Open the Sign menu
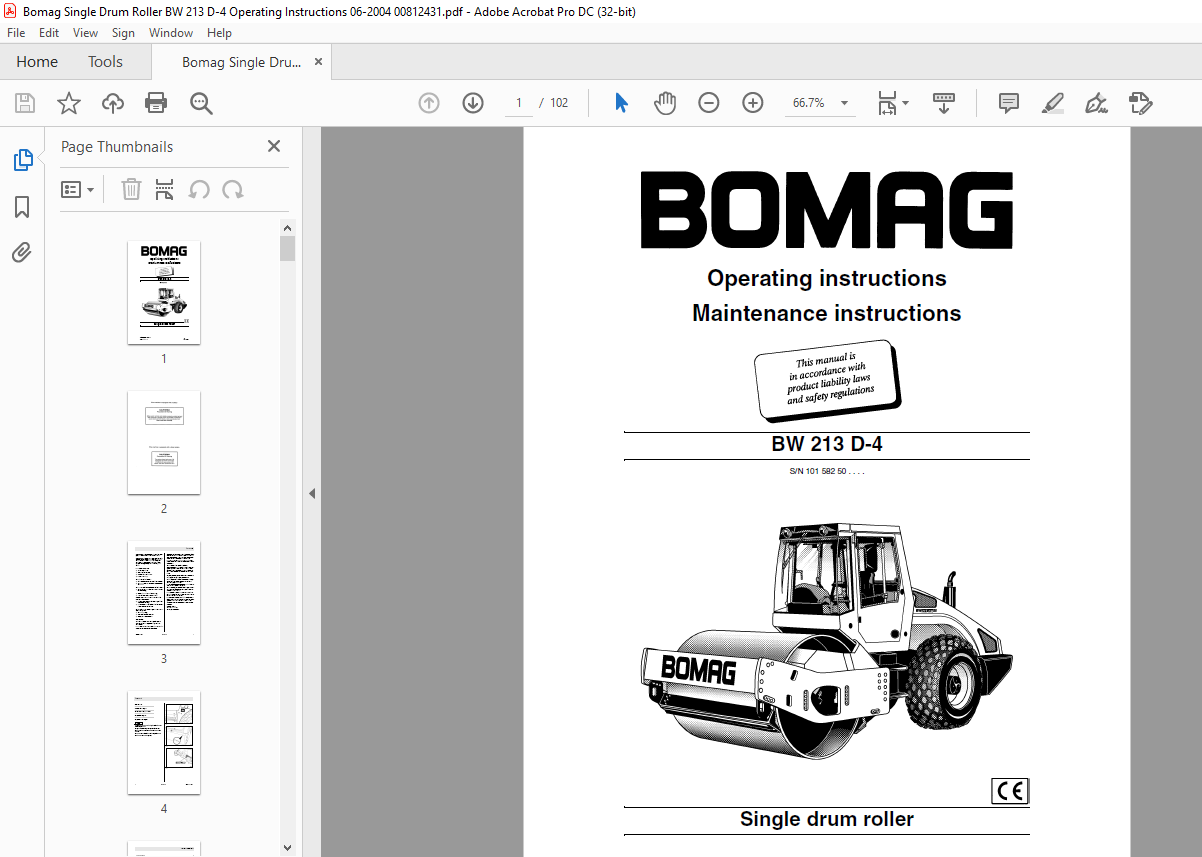This screenshot has height=857, width=1202. 123,33
